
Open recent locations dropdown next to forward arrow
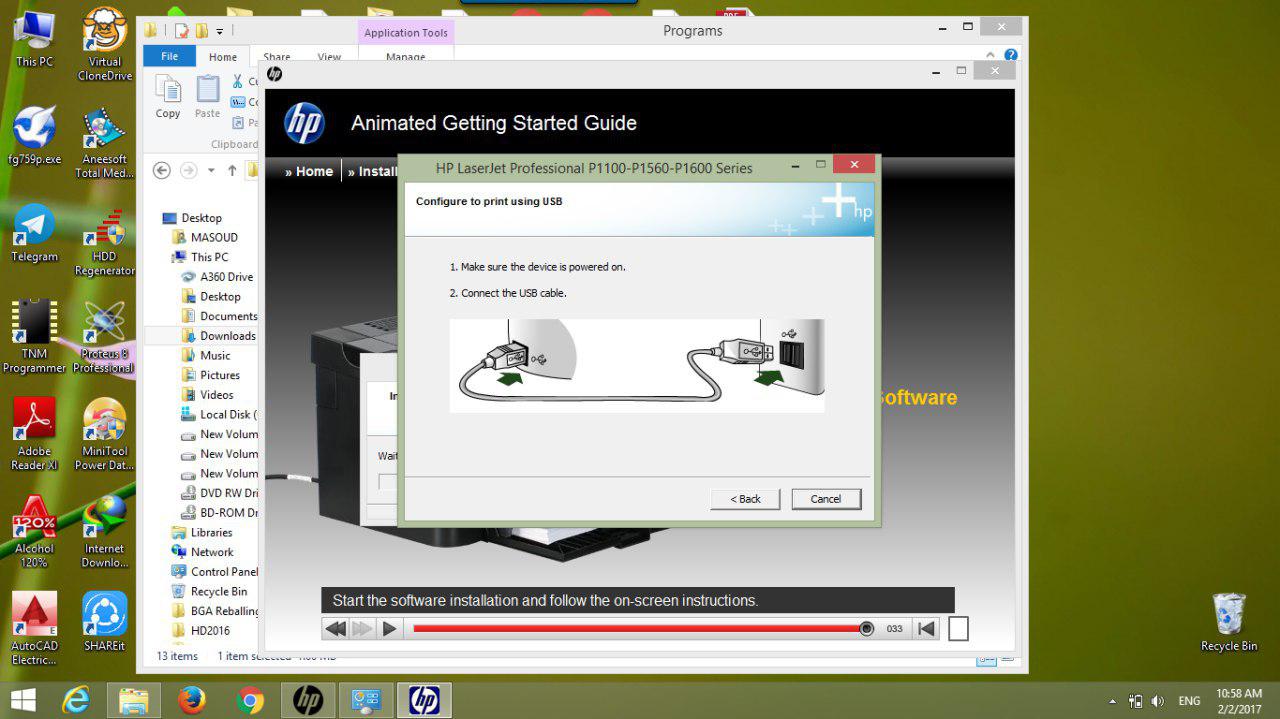[211, 171]
